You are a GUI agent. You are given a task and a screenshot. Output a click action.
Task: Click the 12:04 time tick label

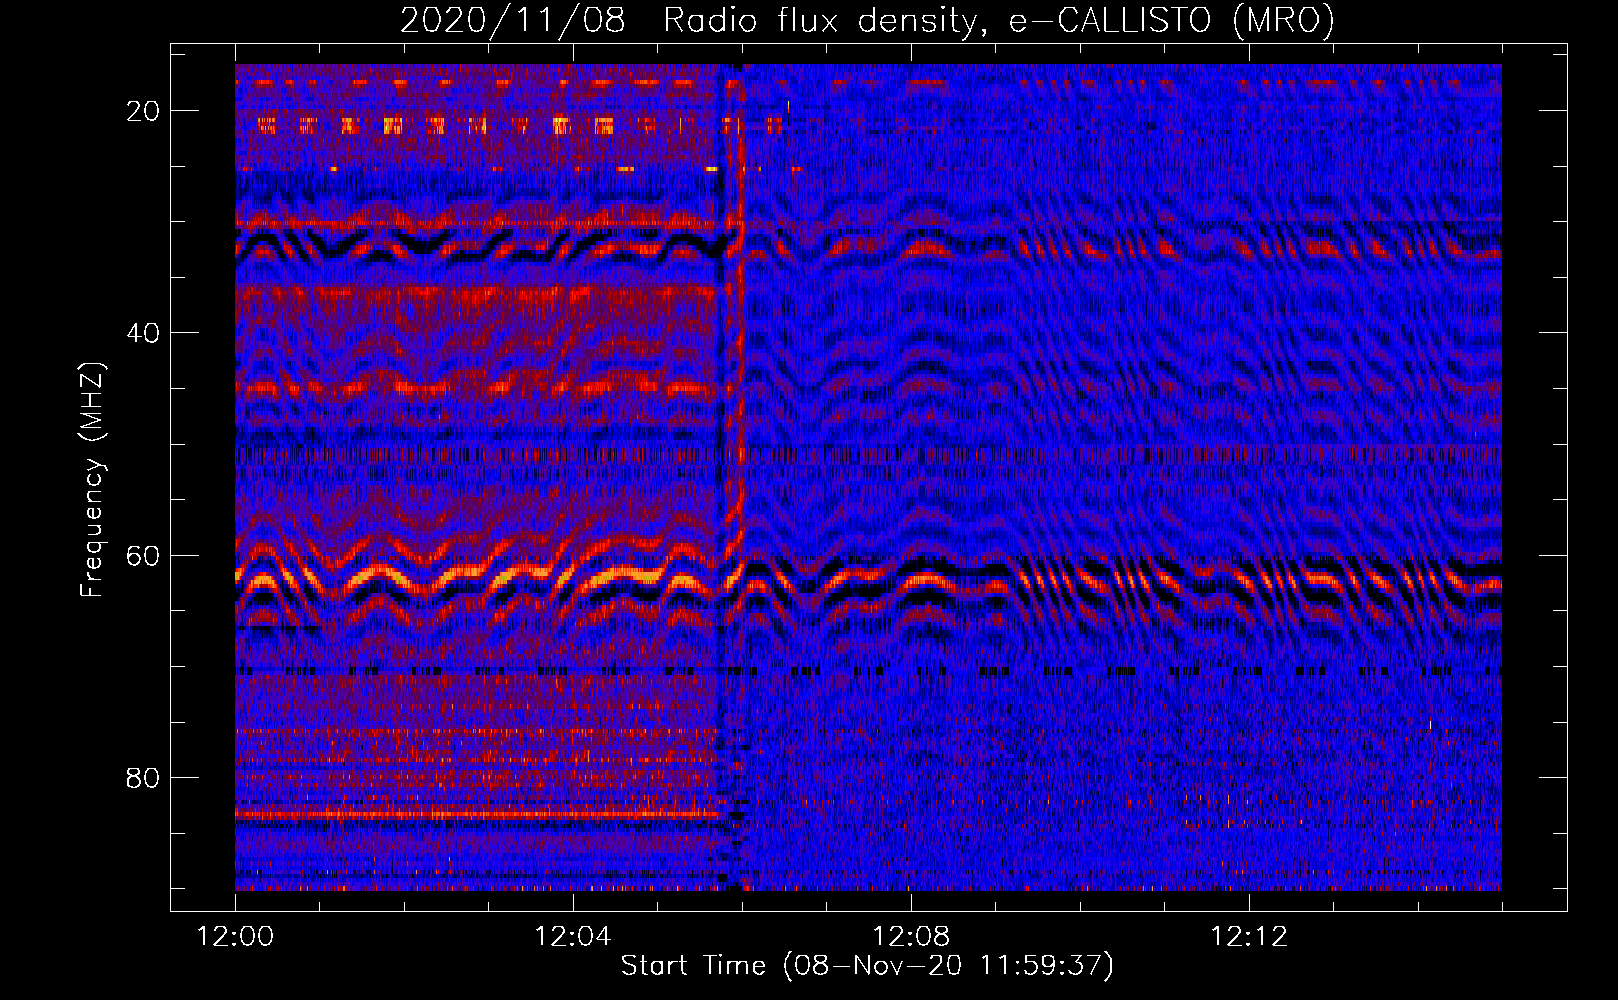point(573,937)
